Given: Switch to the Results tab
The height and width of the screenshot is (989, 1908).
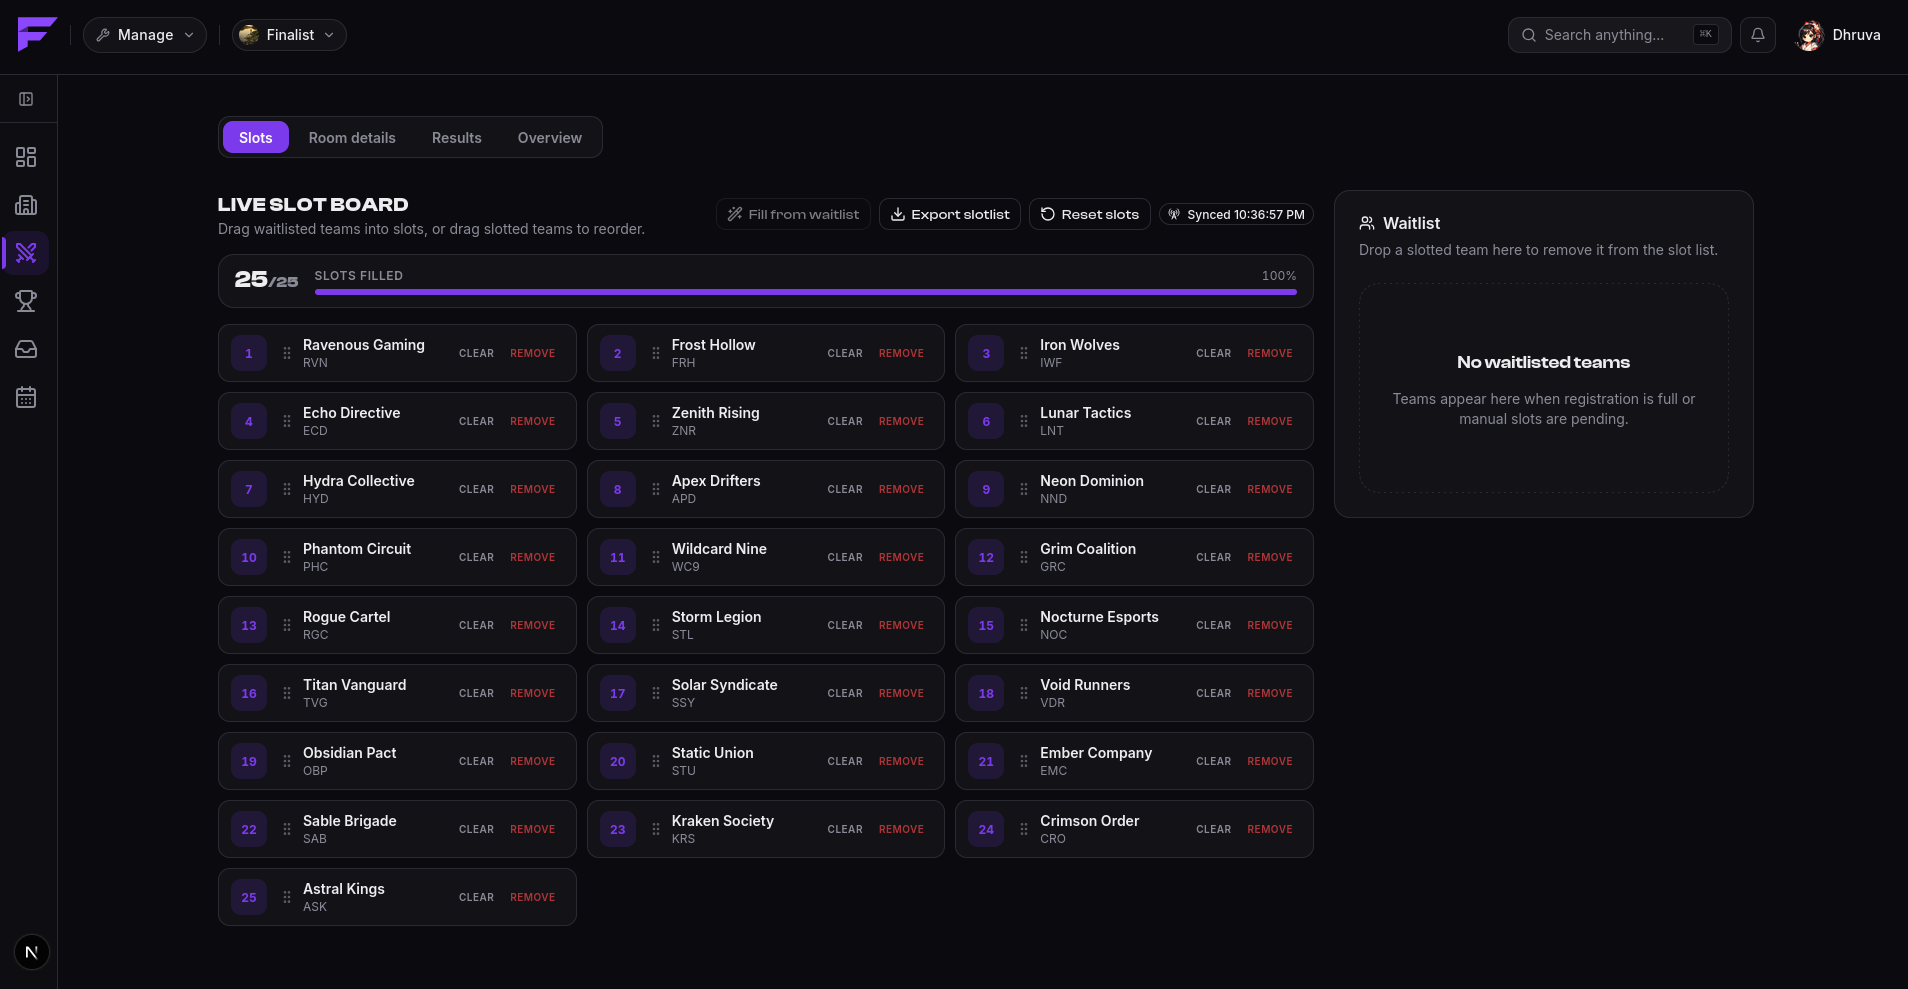Looking at the screenshot, I should (457, 137).
